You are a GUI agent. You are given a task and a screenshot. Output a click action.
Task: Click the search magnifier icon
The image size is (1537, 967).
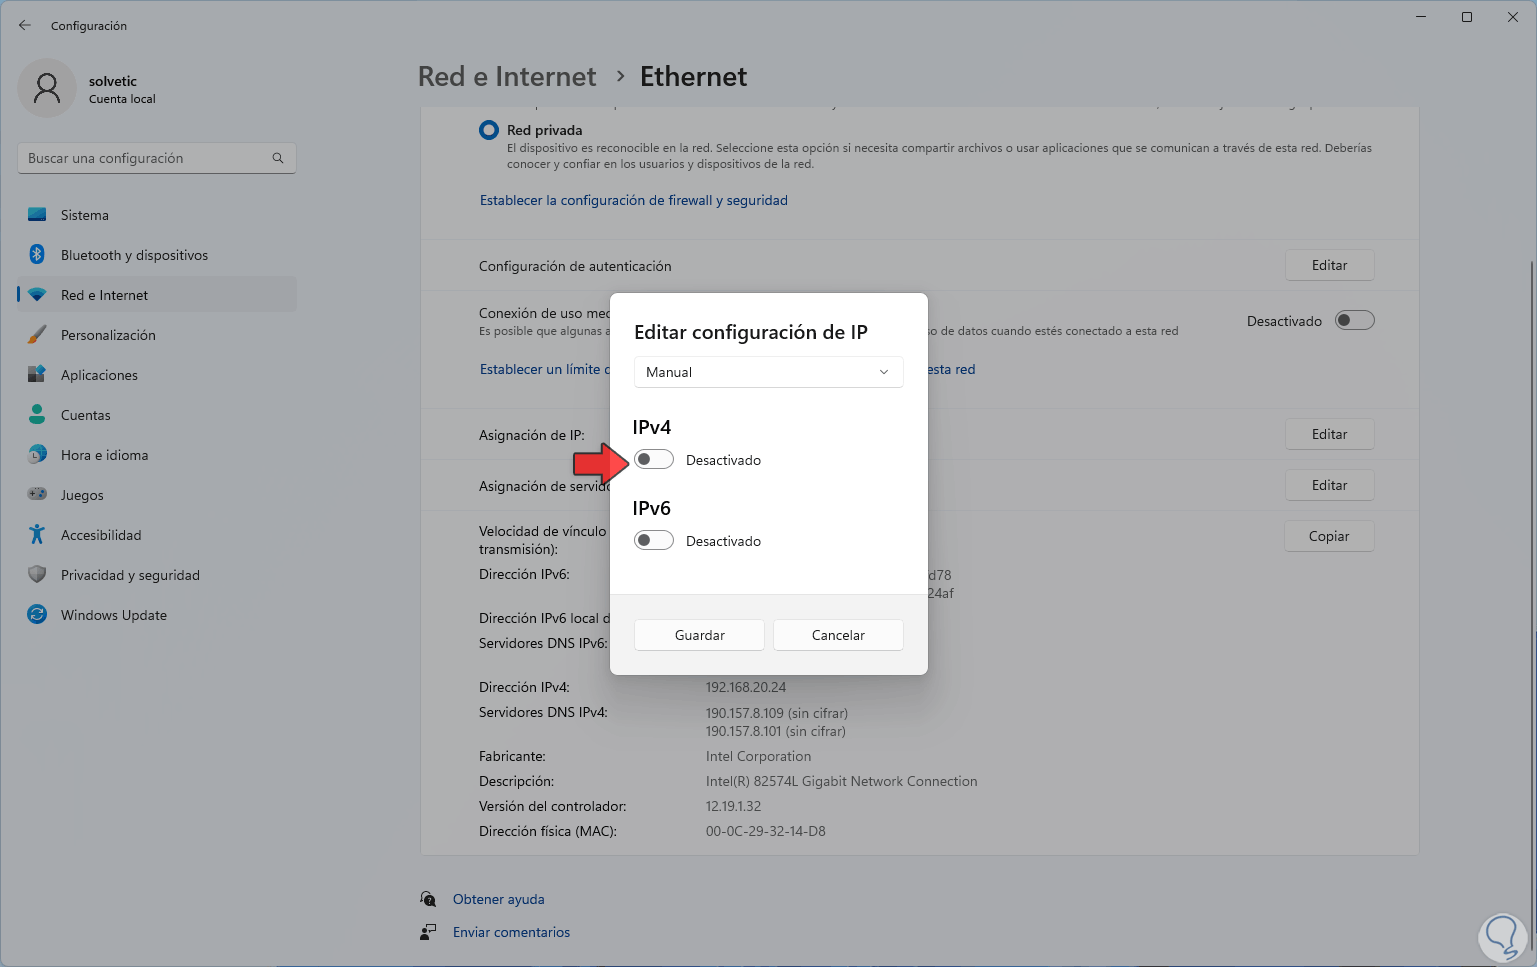(x=278, y=158)
